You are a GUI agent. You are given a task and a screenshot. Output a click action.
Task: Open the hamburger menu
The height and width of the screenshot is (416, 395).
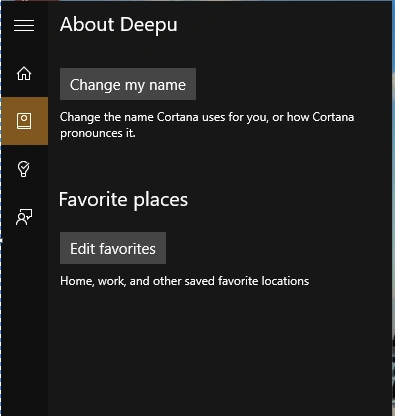click(24, 26)
